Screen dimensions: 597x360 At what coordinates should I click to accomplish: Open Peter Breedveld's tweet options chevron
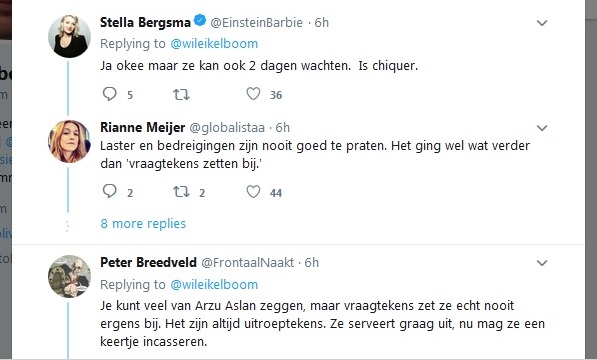[x=542, y=263]
